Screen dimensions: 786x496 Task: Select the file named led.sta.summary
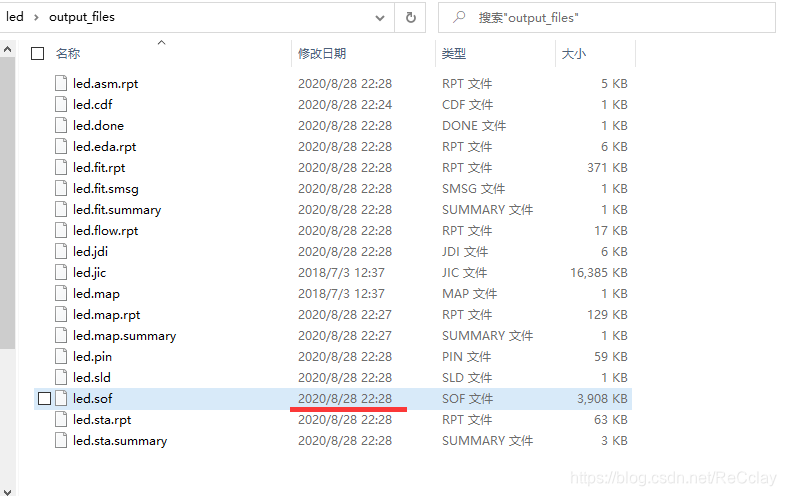(120, 440)
